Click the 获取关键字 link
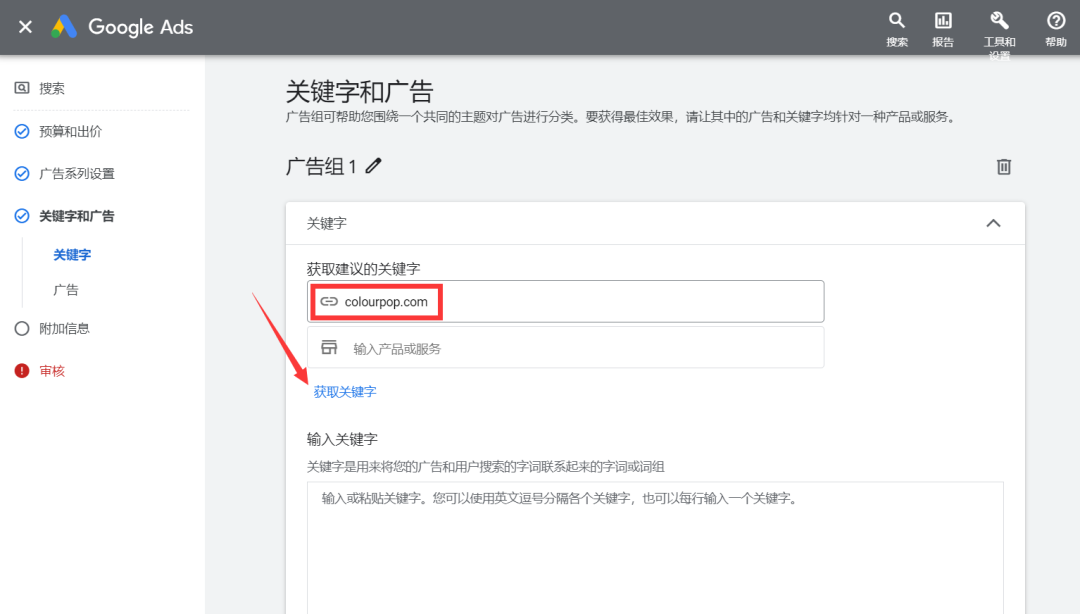This screenshot has width=1080, height=614. pos(343,392)
